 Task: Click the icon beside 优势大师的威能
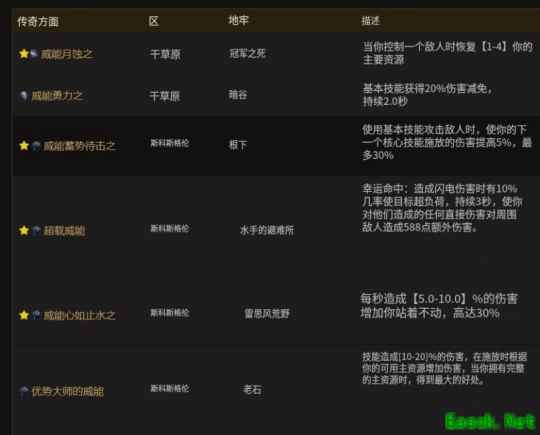pos(23,392)
